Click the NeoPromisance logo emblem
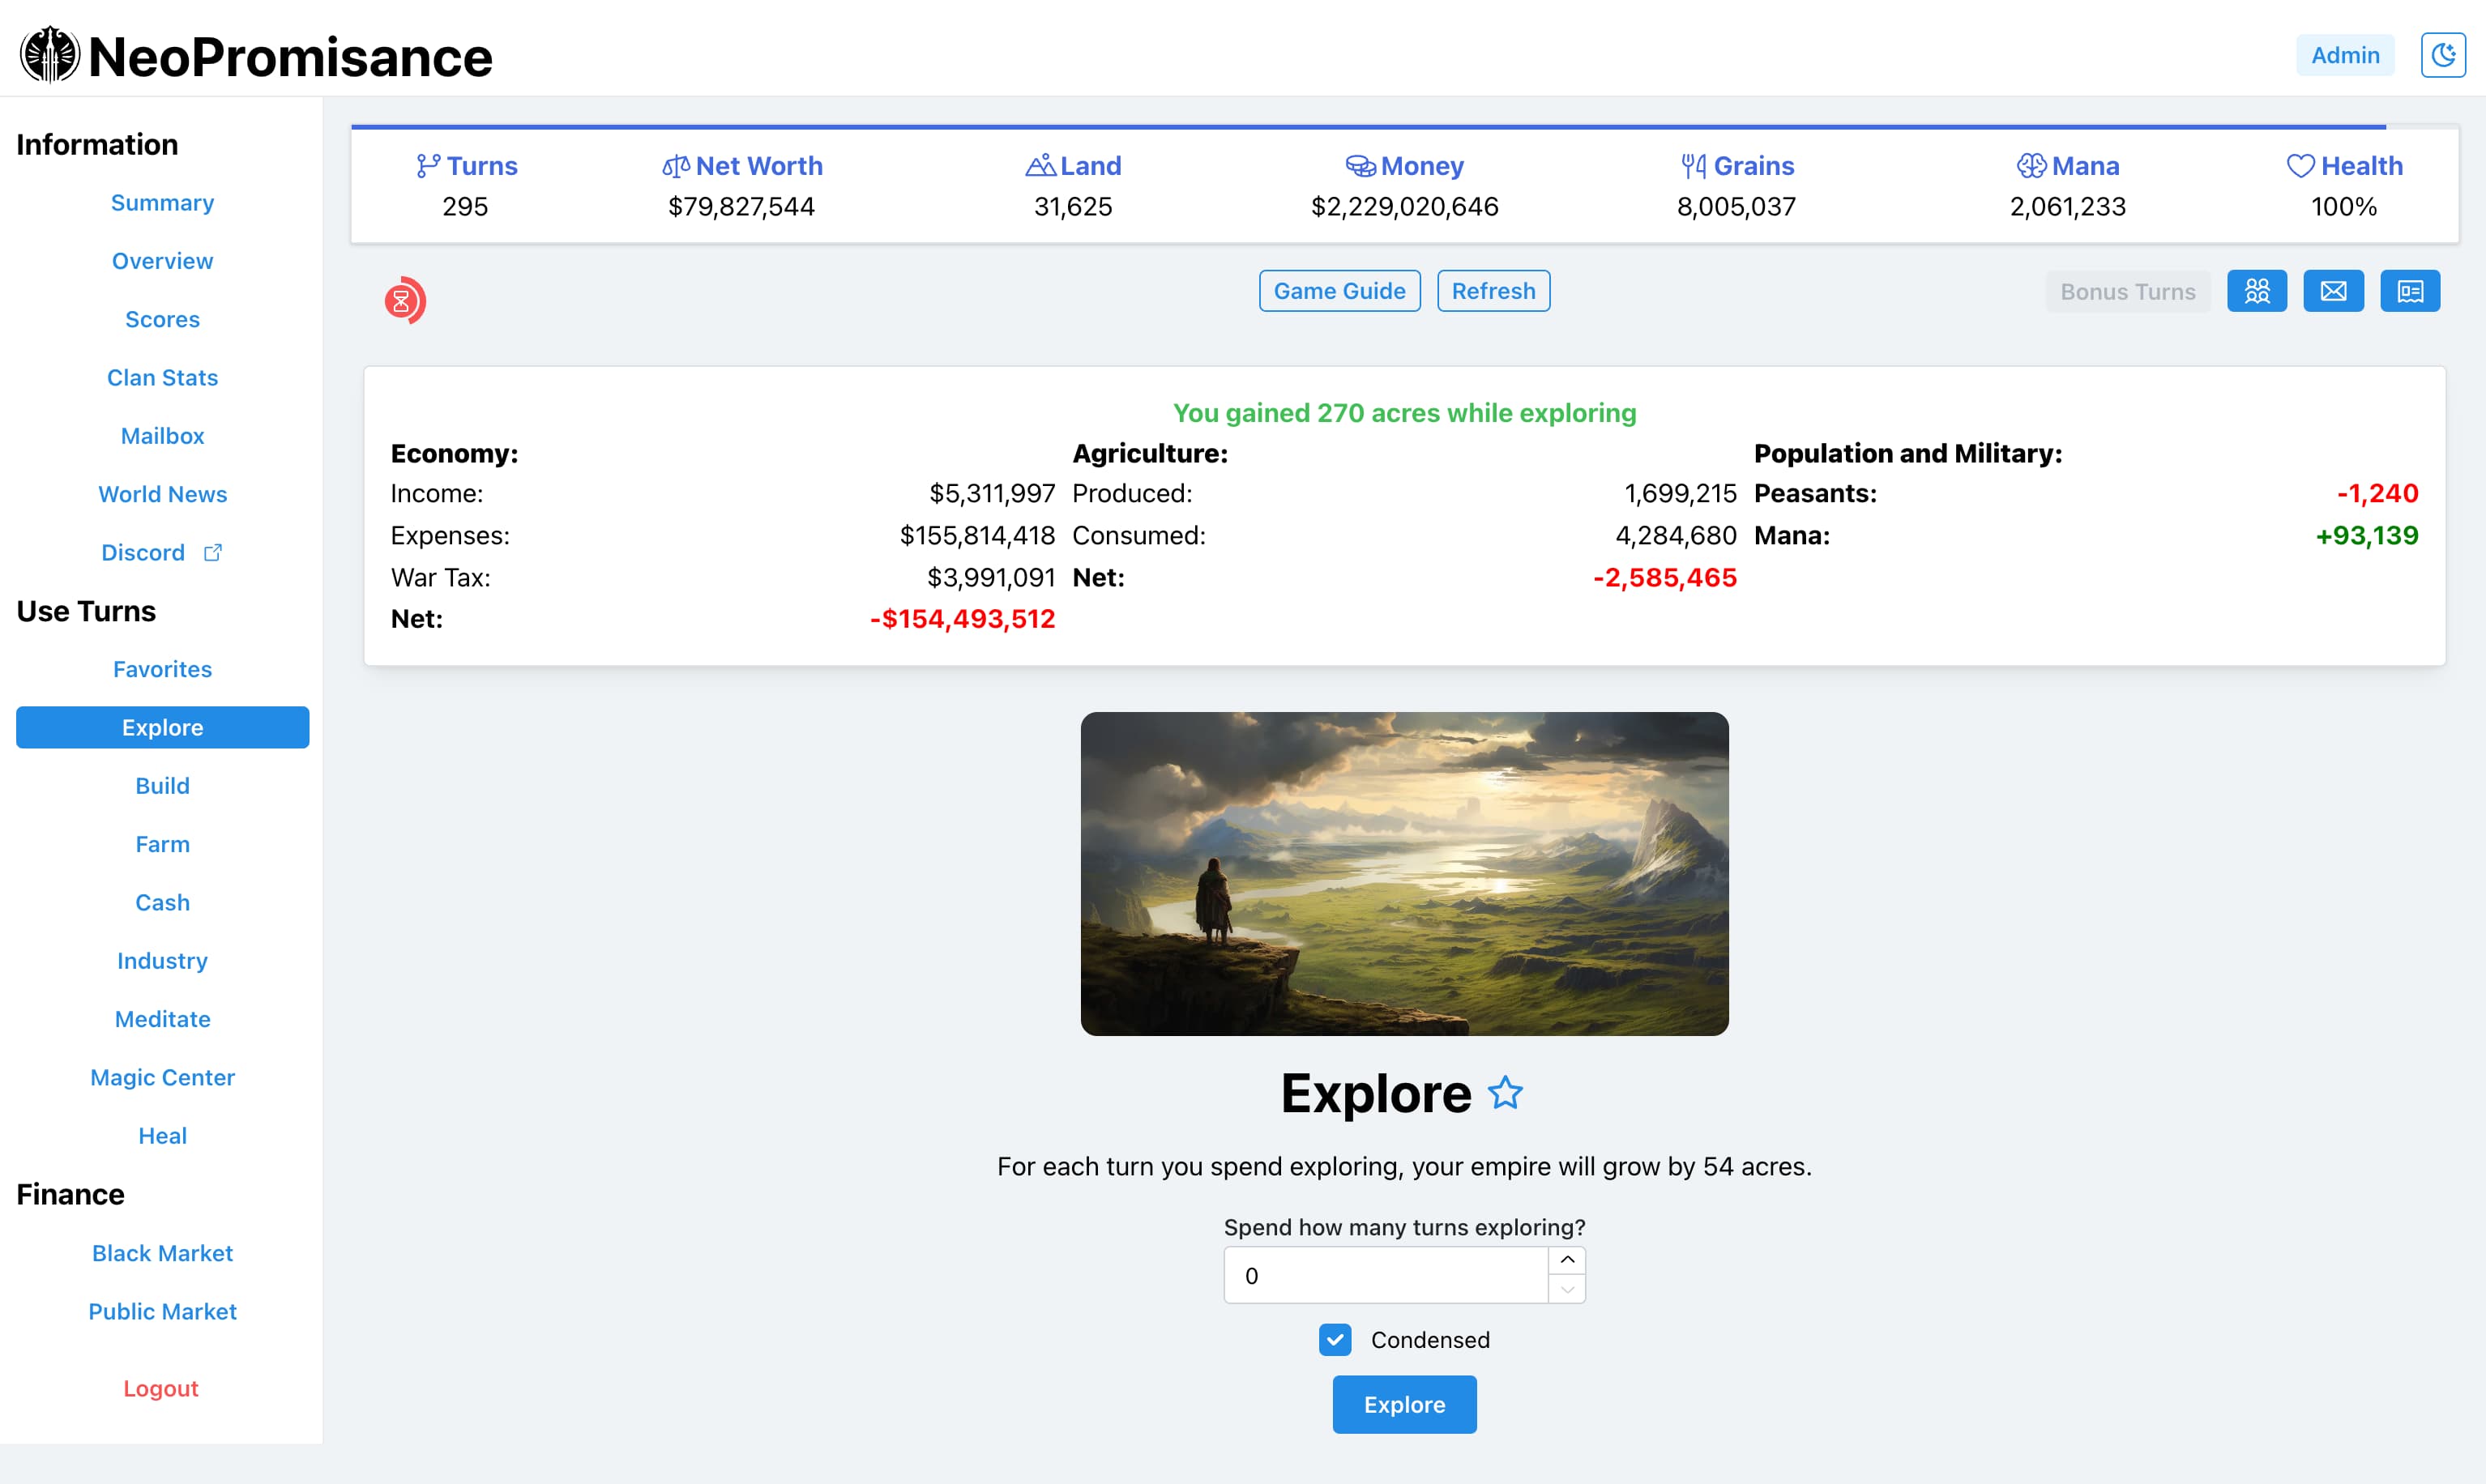Screen dimensions: 2486x1484 coord(50,55)
